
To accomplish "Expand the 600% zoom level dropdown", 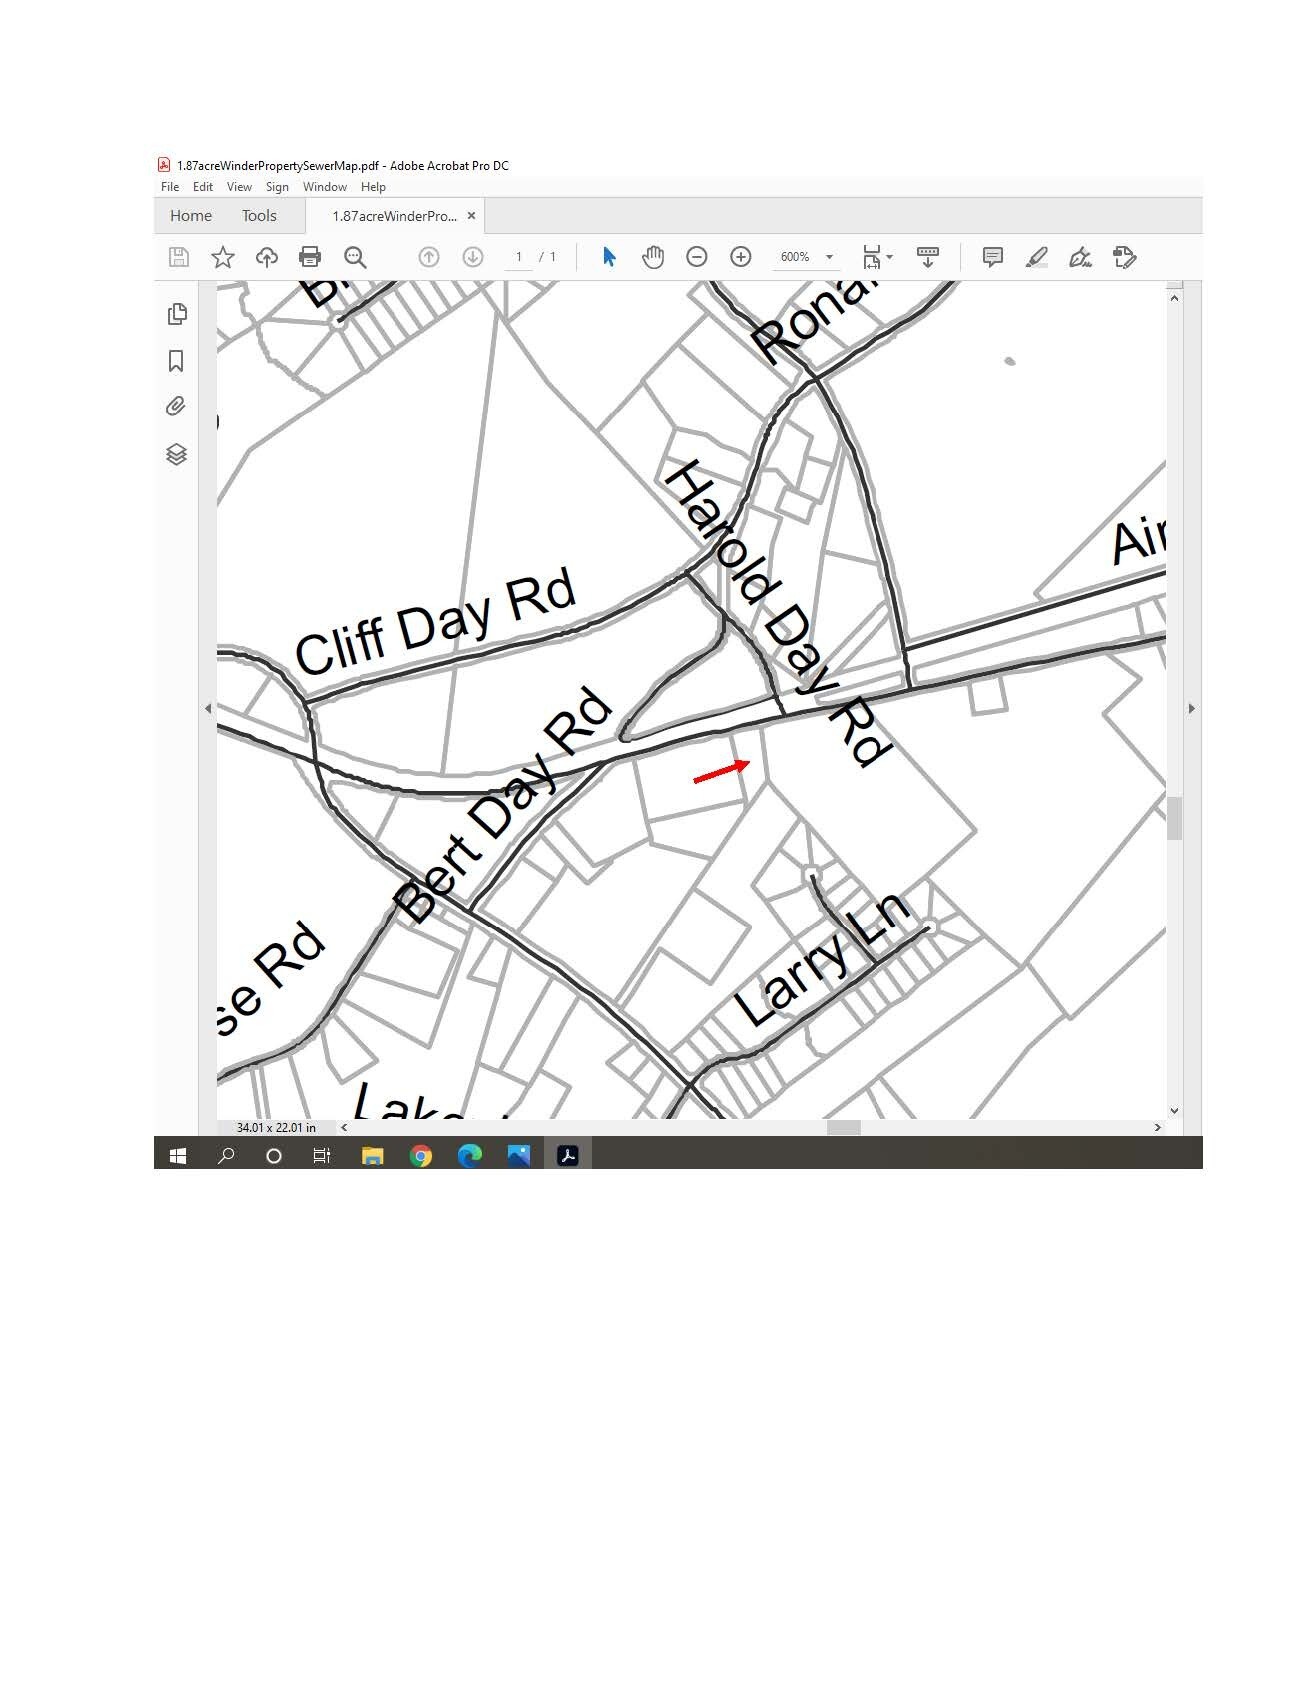I will [x=829, y=257].
